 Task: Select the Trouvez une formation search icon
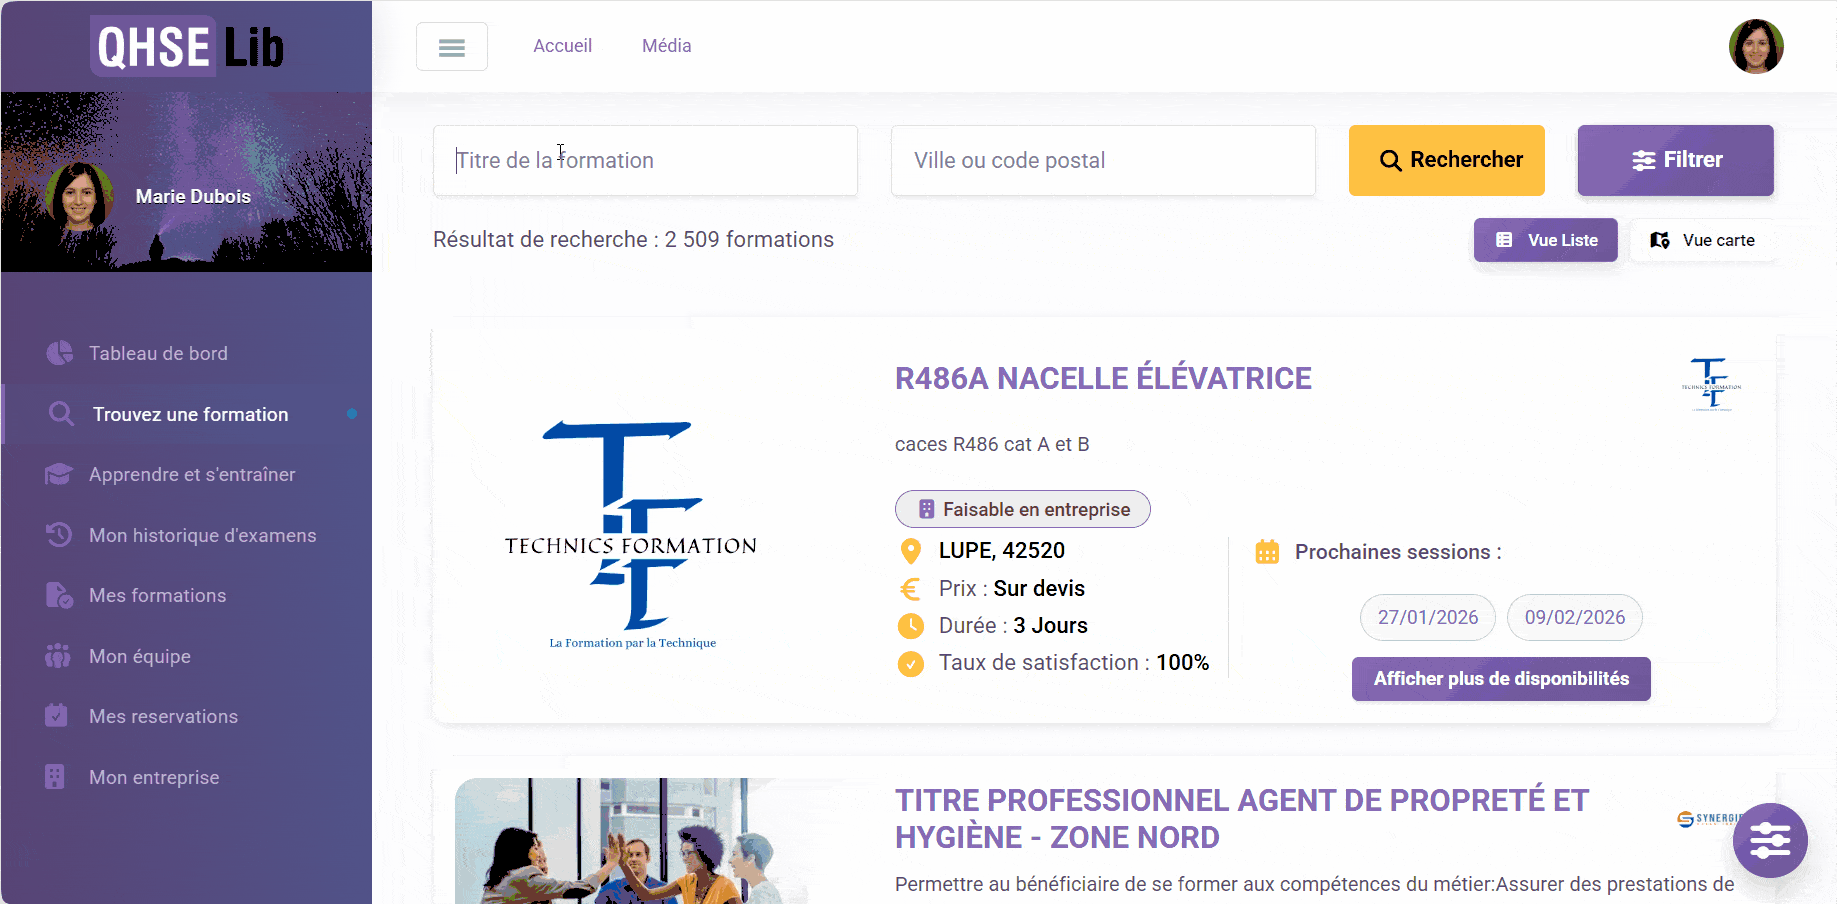(59, 414)
